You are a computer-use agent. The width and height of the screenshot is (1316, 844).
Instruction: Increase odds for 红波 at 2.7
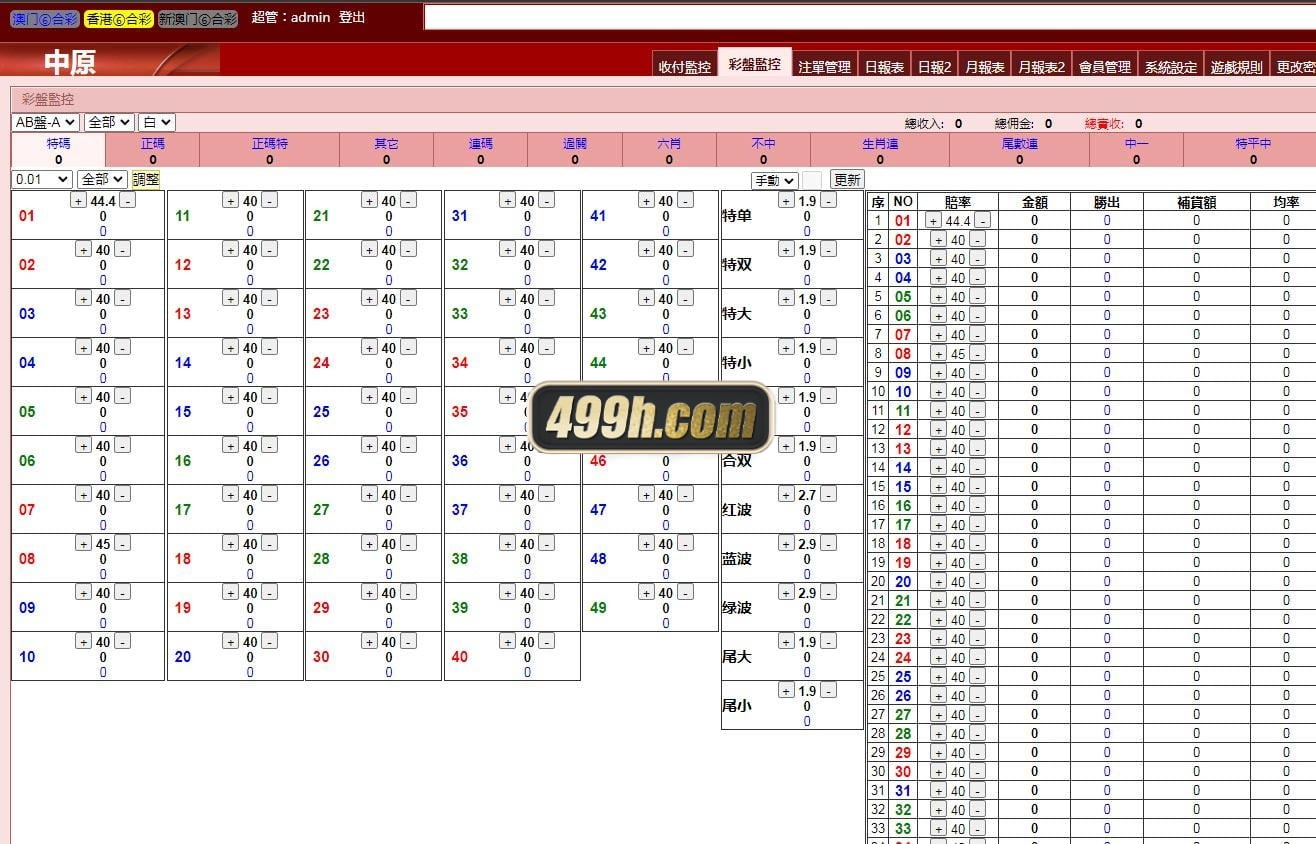coord(787,495)
